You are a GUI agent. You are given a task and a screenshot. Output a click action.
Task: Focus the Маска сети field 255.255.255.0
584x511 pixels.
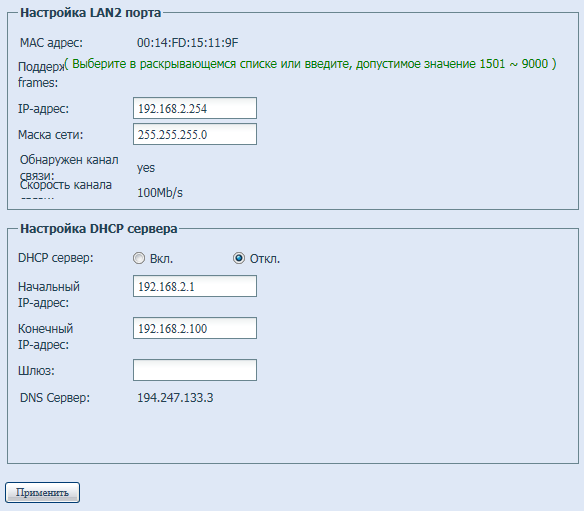195,134
